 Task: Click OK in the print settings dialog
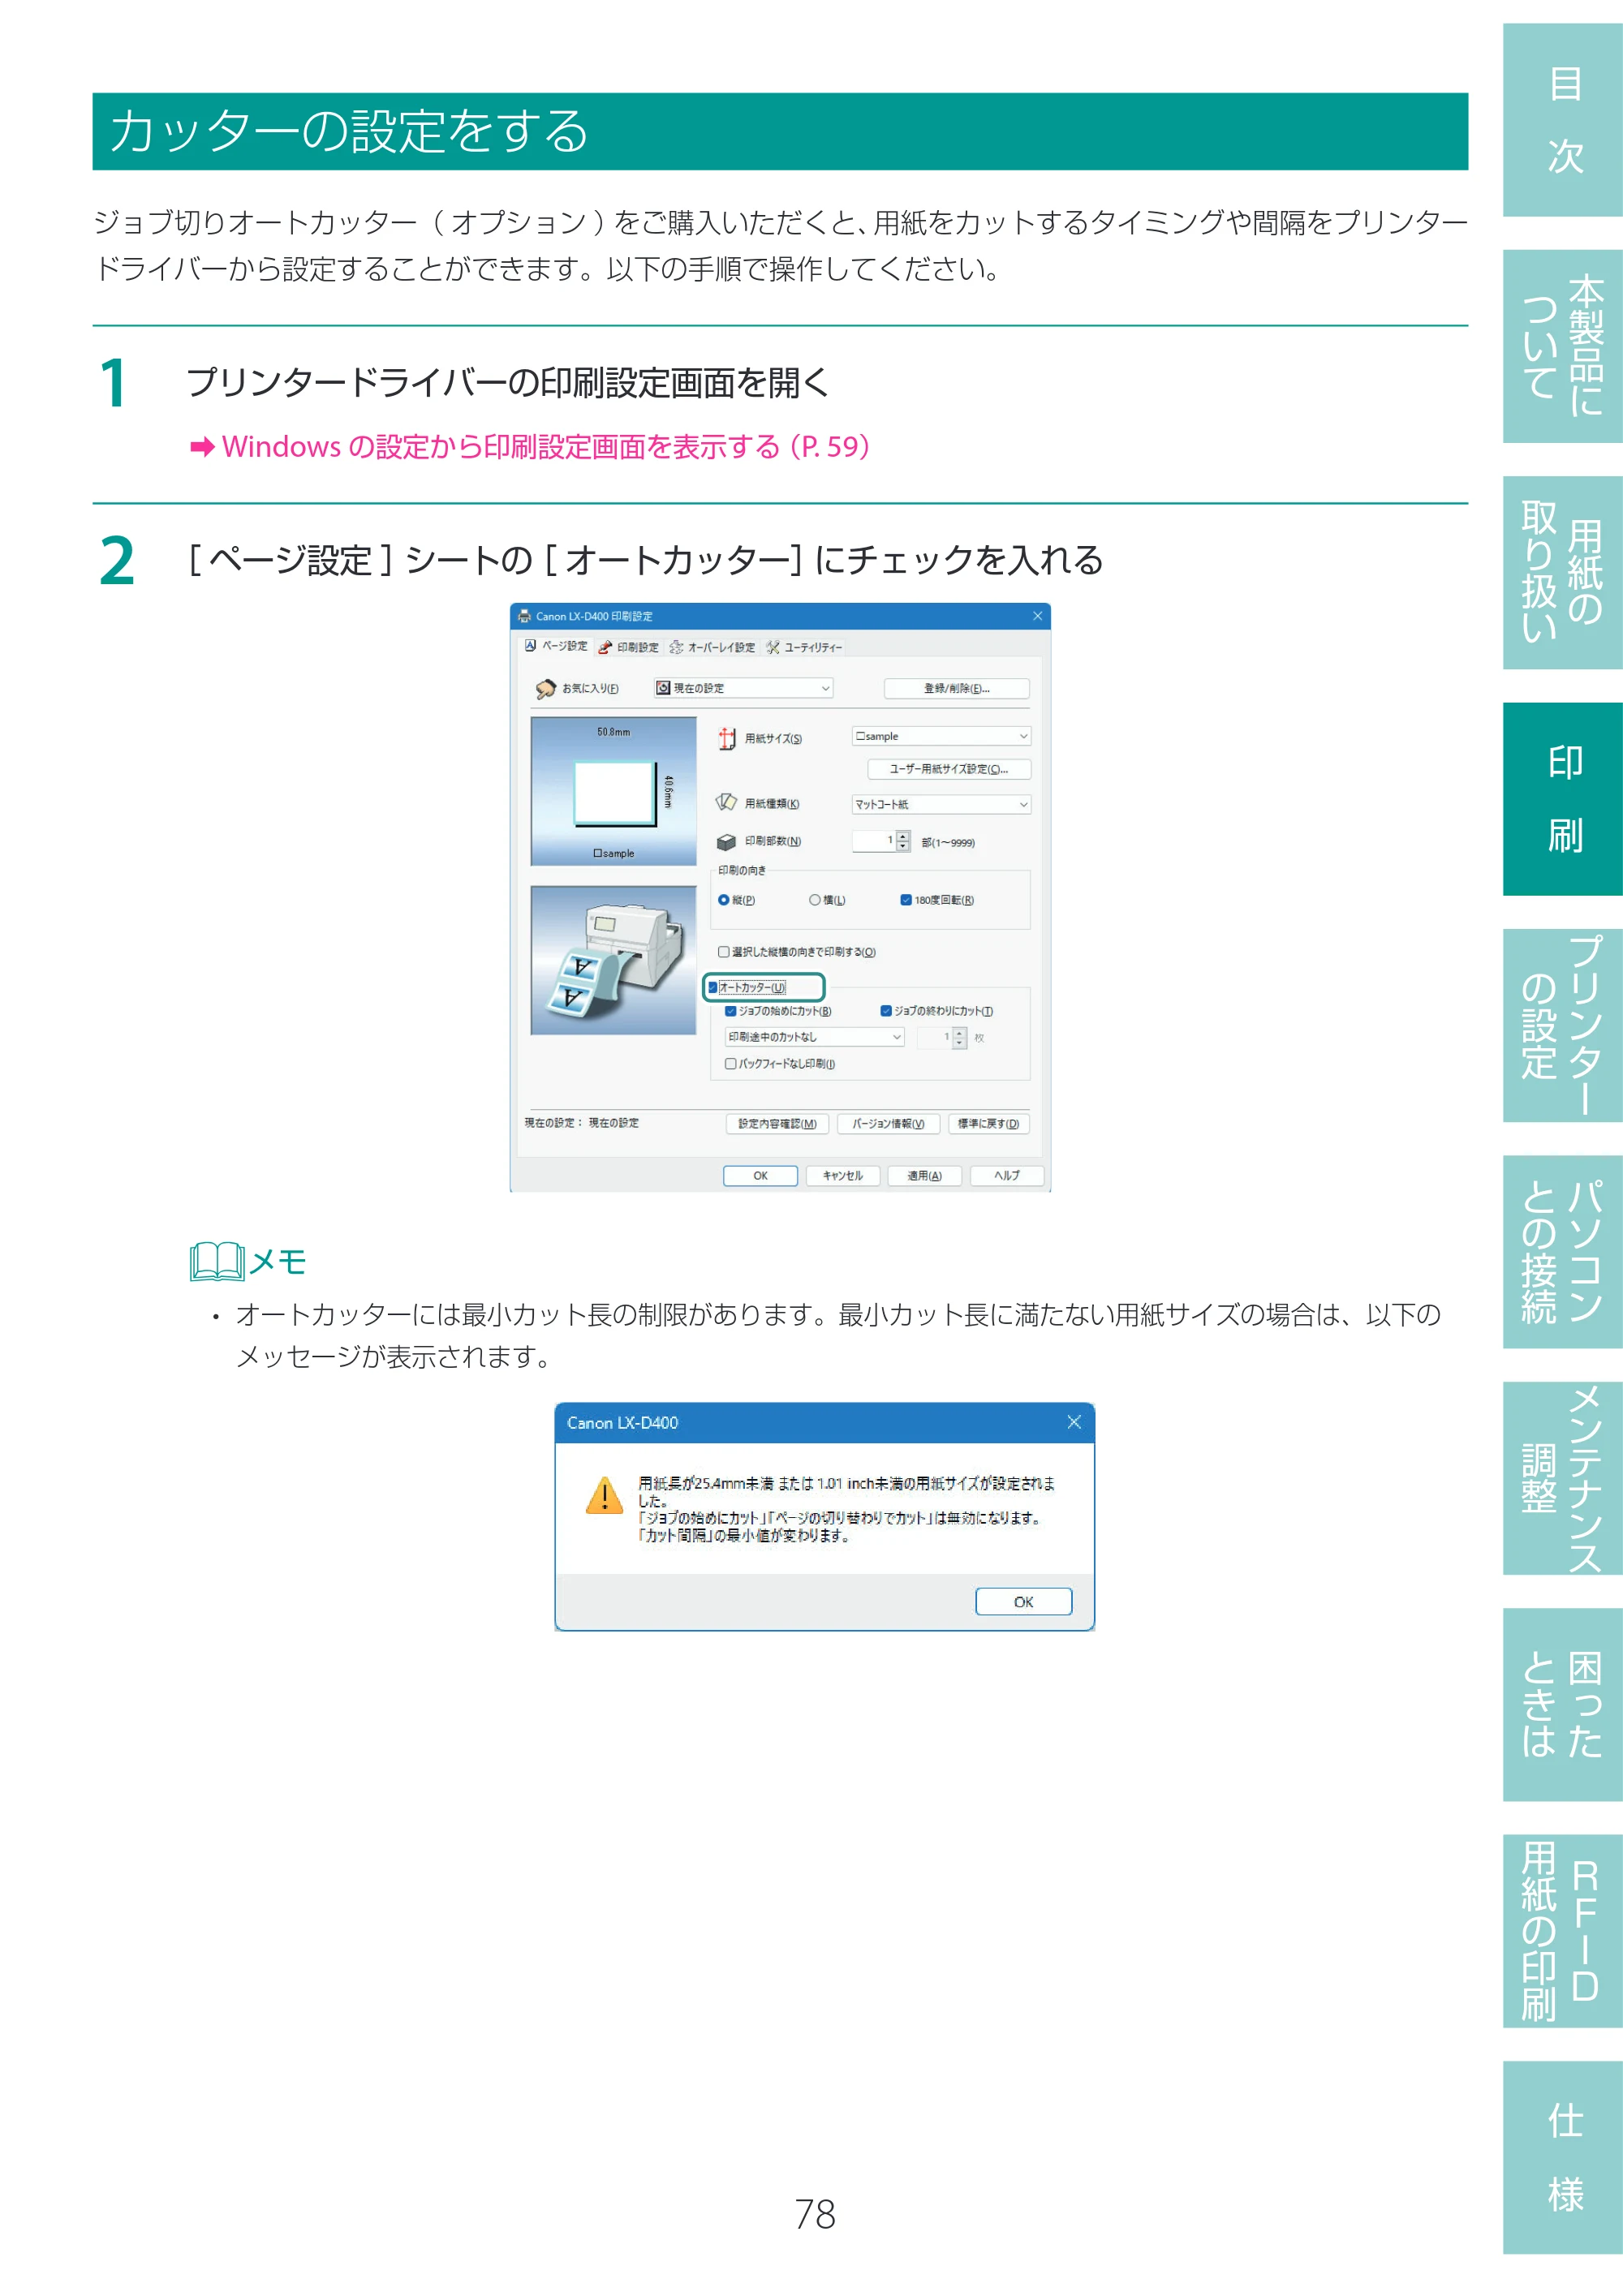(761, 1176)
